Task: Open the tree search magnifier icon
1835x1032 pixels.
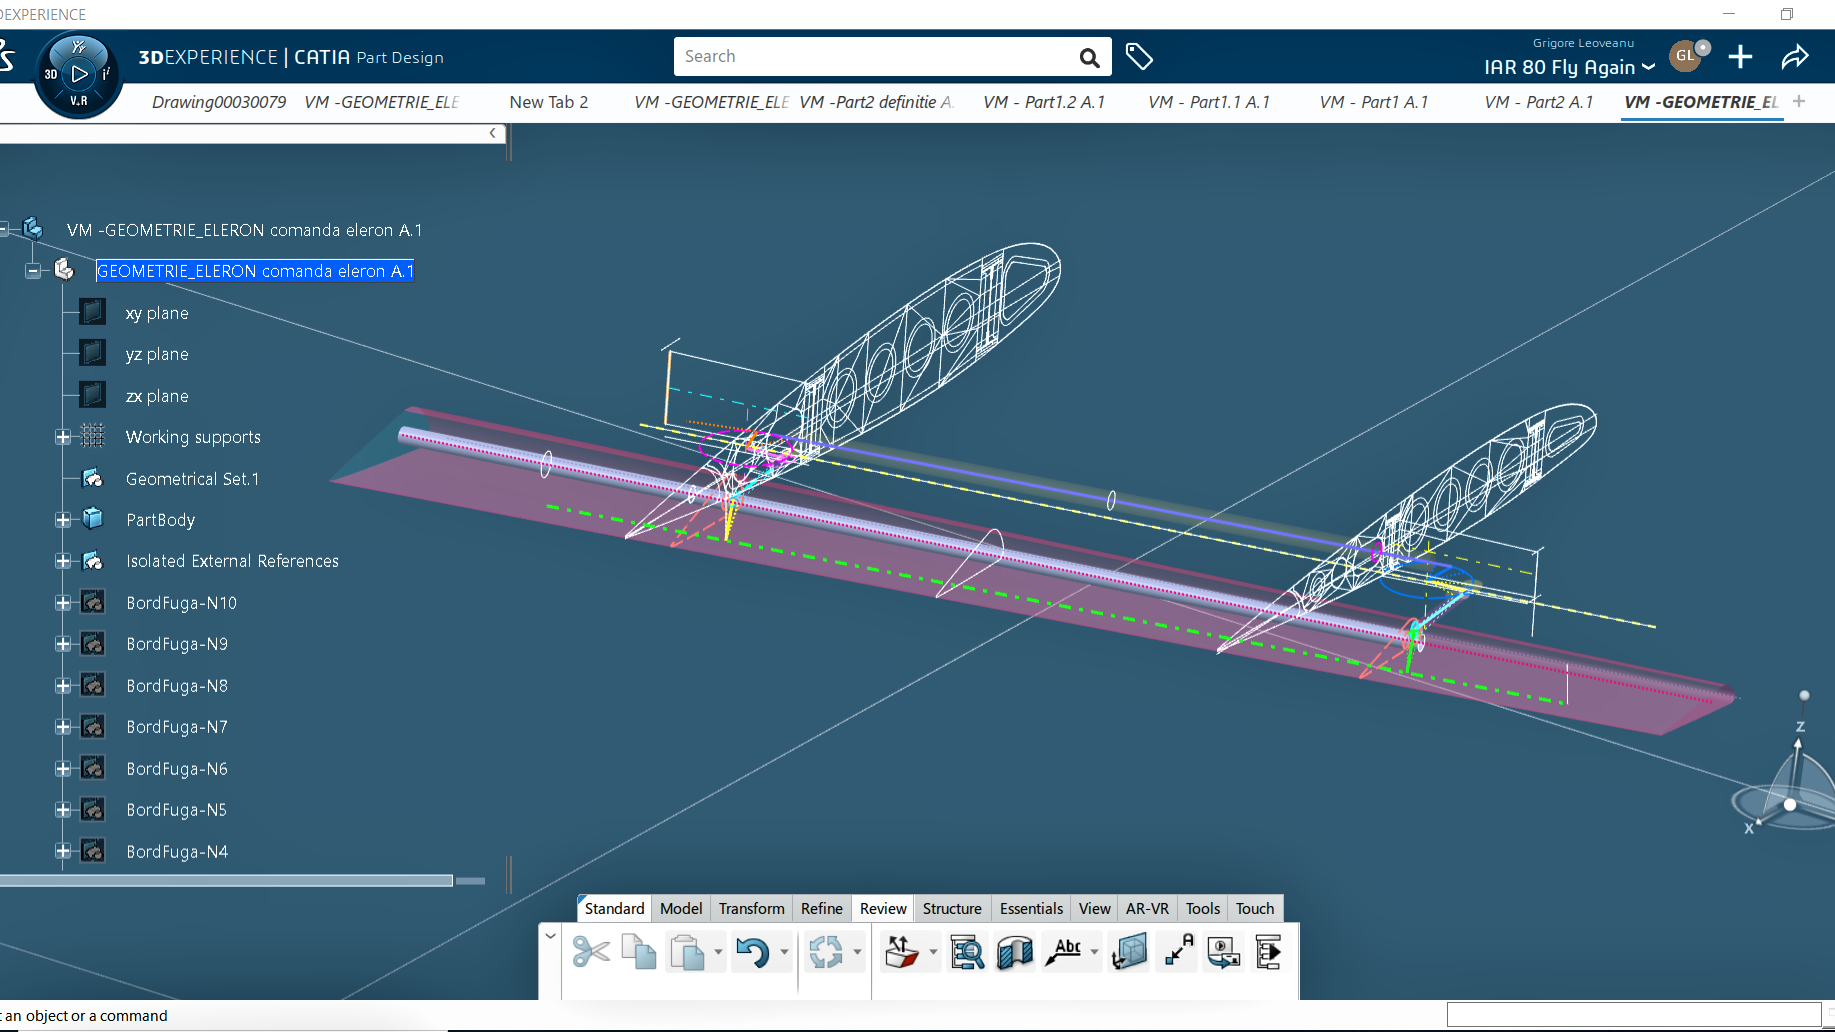Action: click(x=967, y=952)
